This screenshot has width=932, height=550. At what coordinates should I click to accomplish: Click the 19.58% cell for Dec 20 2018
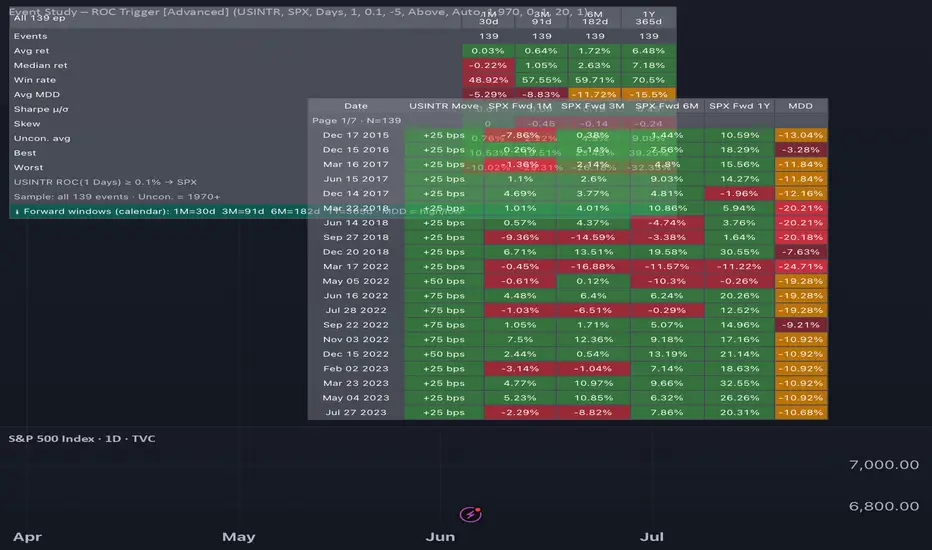(x=666, y=252)
